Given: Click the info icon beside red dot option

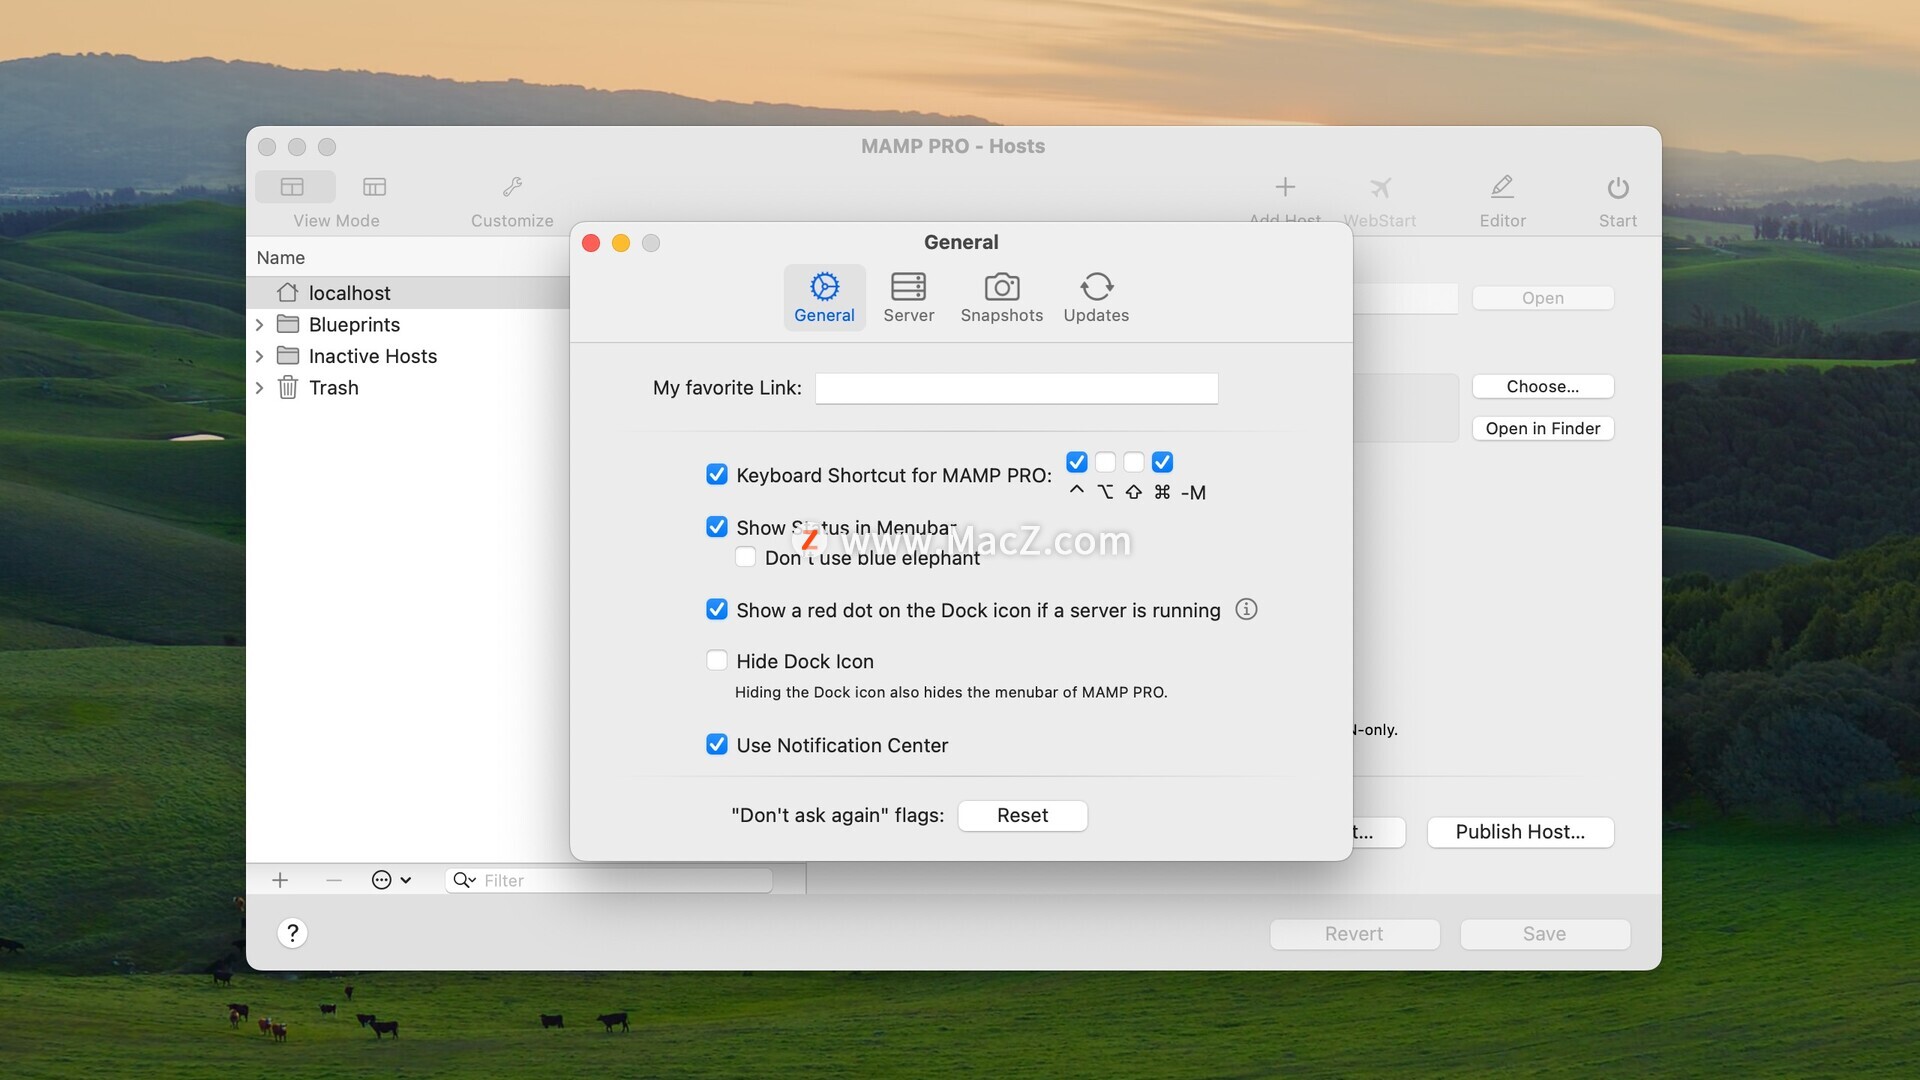Looking at the screenshot, I should click(x=1246, y=609).
